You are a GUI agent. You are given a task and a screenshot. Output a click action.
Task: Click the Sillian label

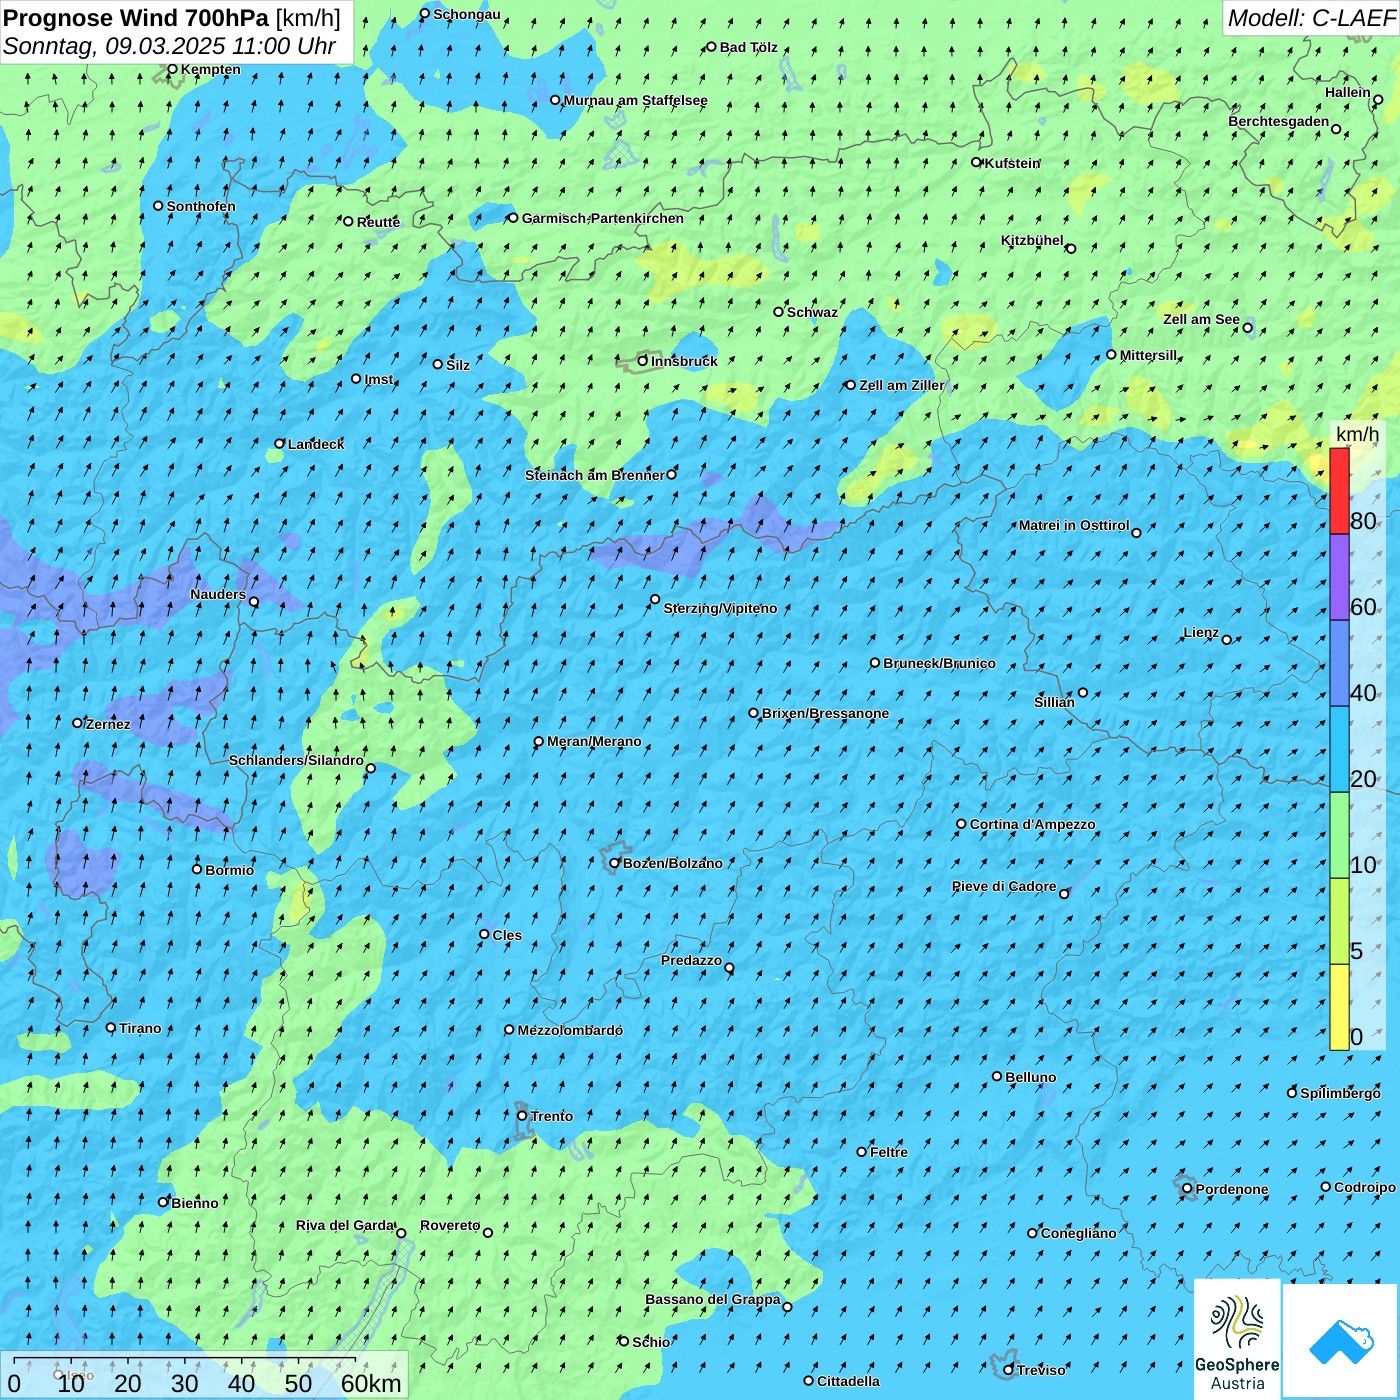1054,702
